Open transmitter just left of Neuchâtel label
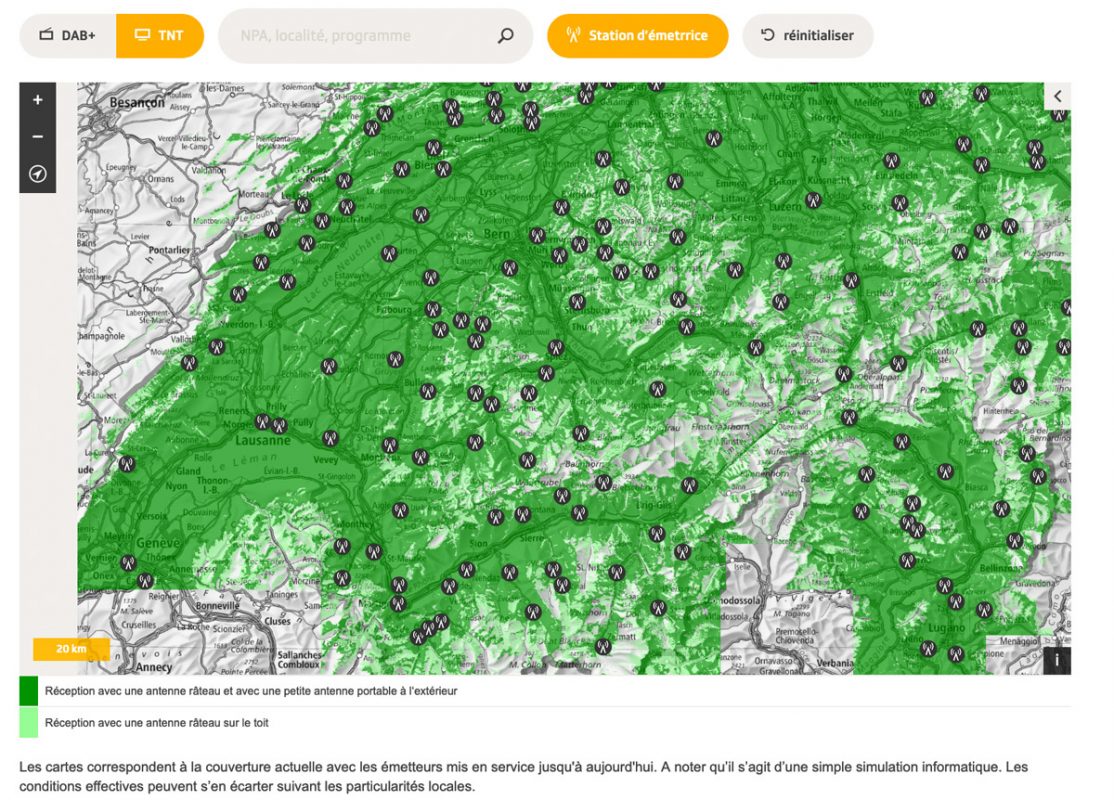1114x800 pixels. pos(322,221)
